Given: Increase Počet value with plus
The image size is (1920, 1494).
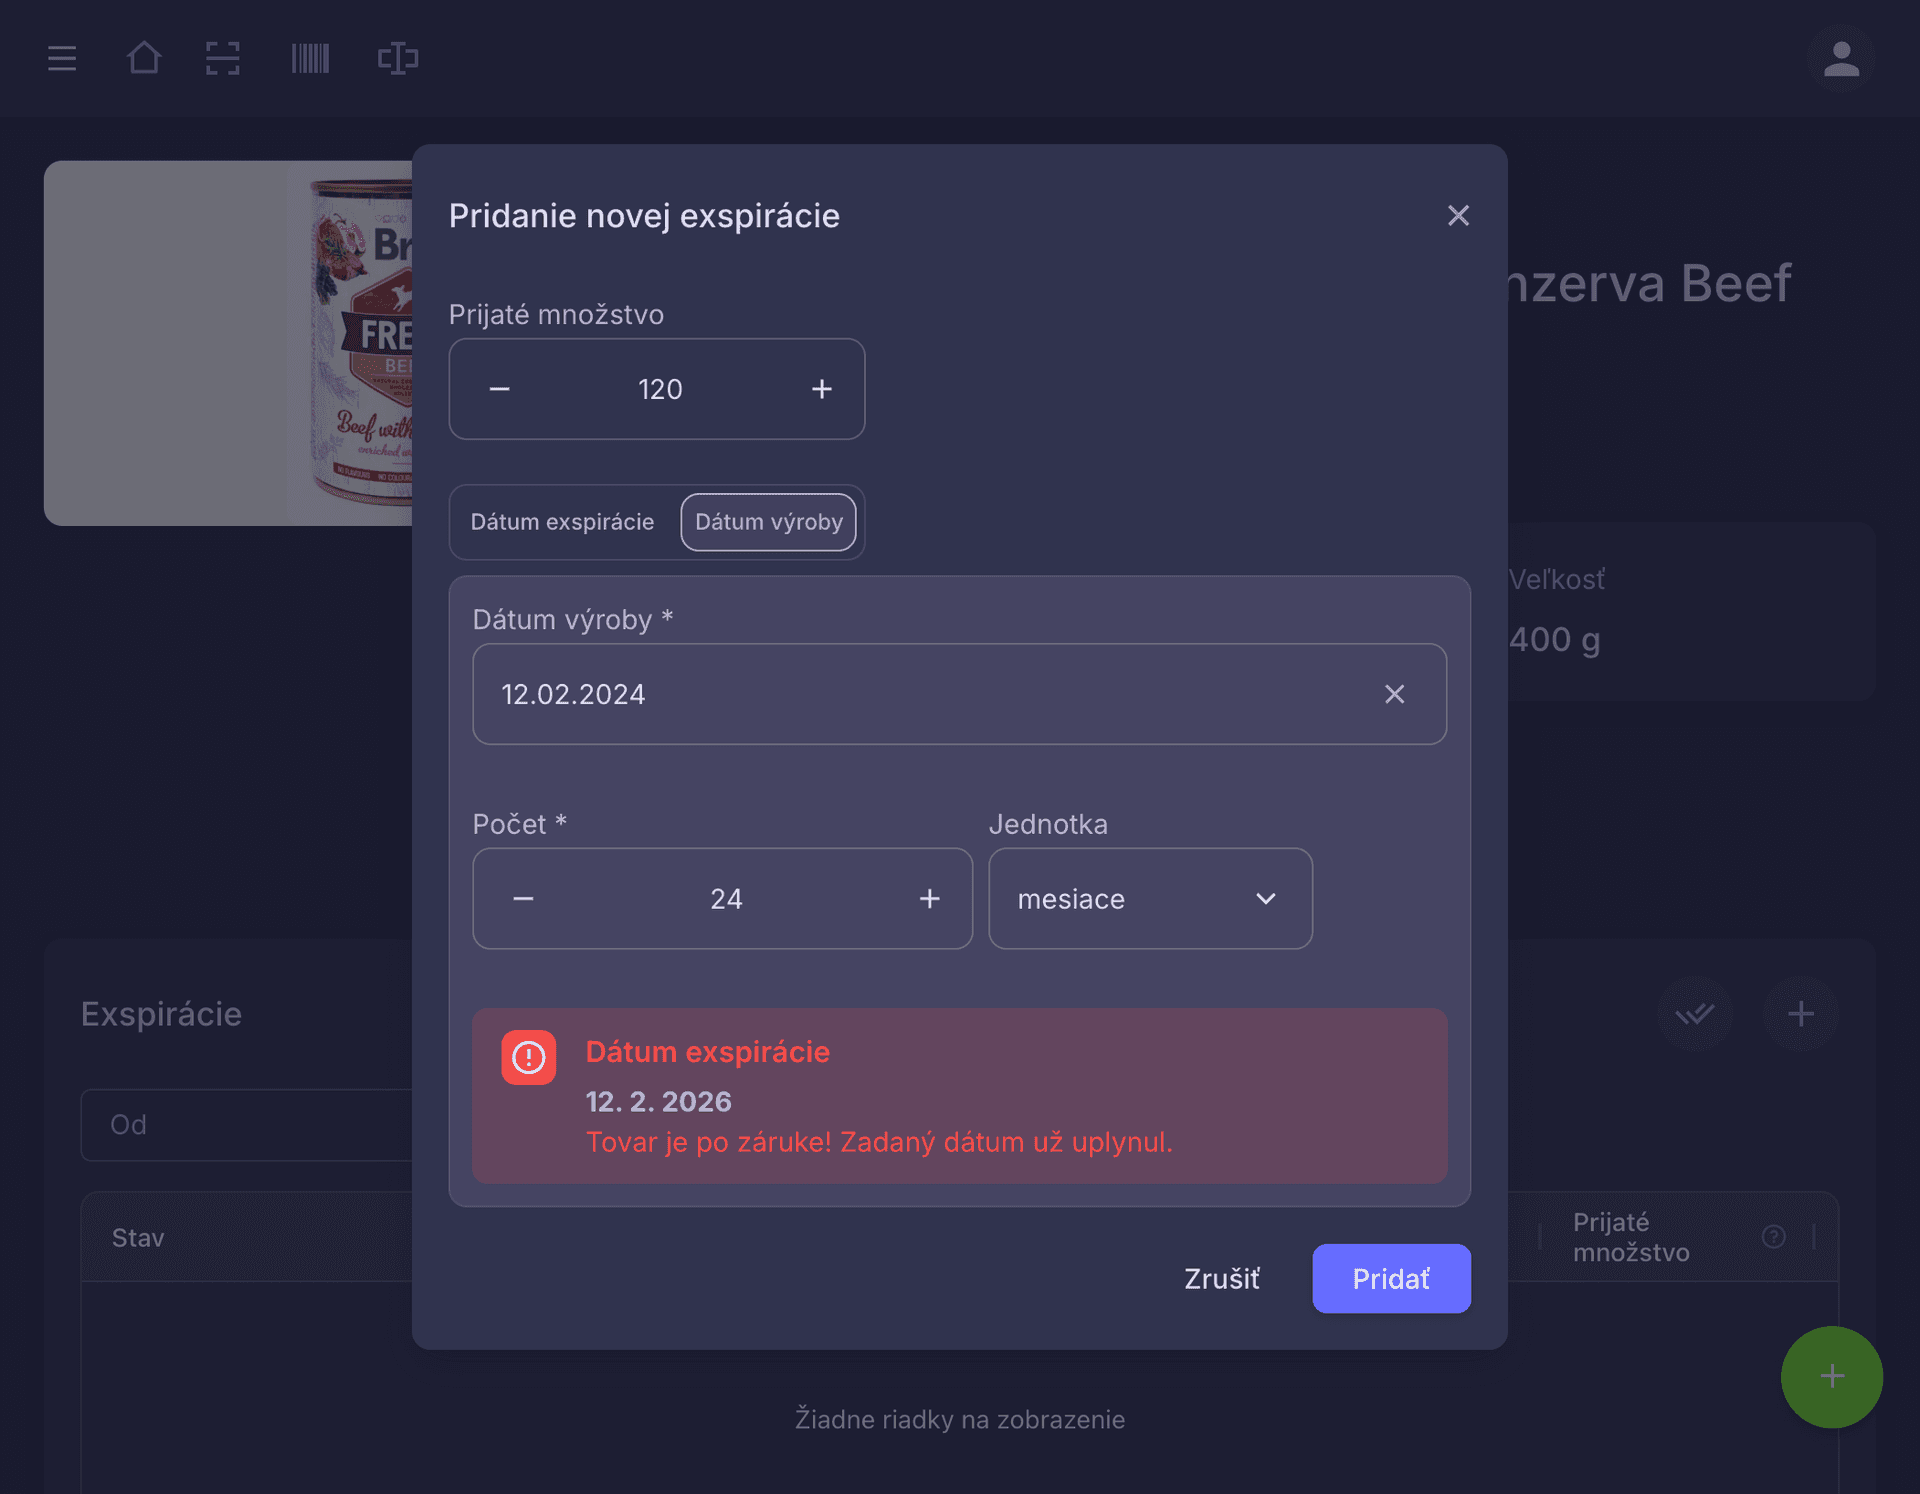Looking at the screenshot, I should tap(929, 899).
